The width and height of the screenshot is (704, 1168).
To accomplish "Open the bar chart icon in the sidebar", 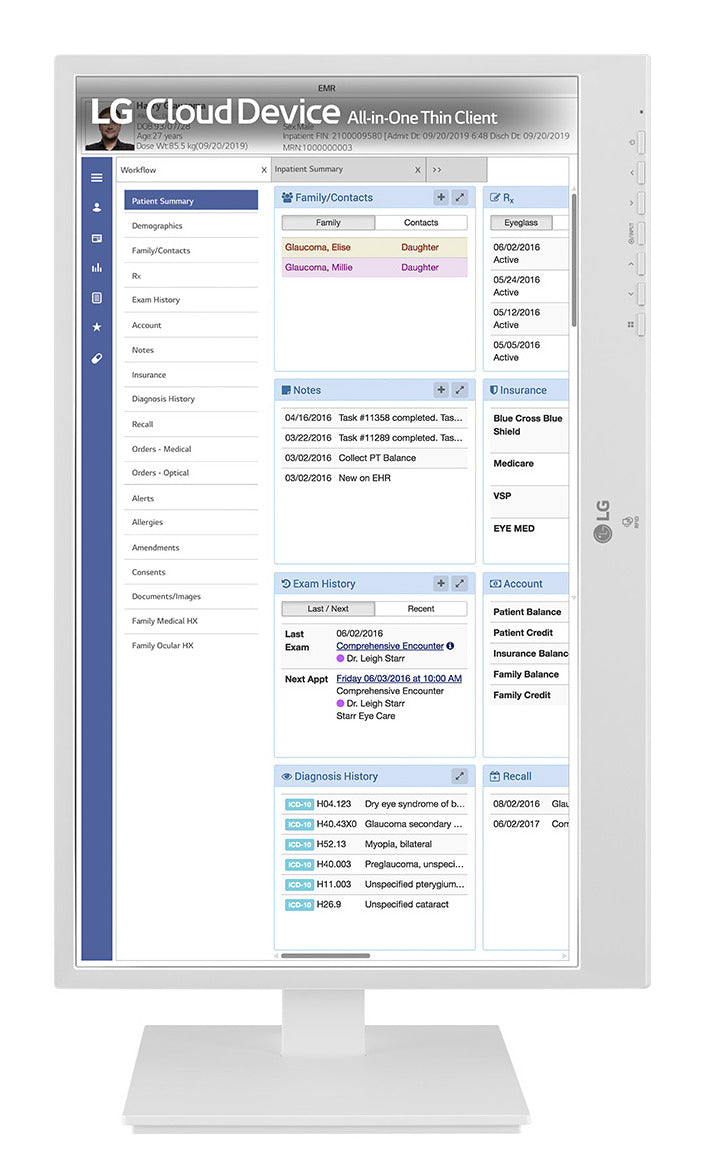I will pyautogui.click(x=97, y=267).
